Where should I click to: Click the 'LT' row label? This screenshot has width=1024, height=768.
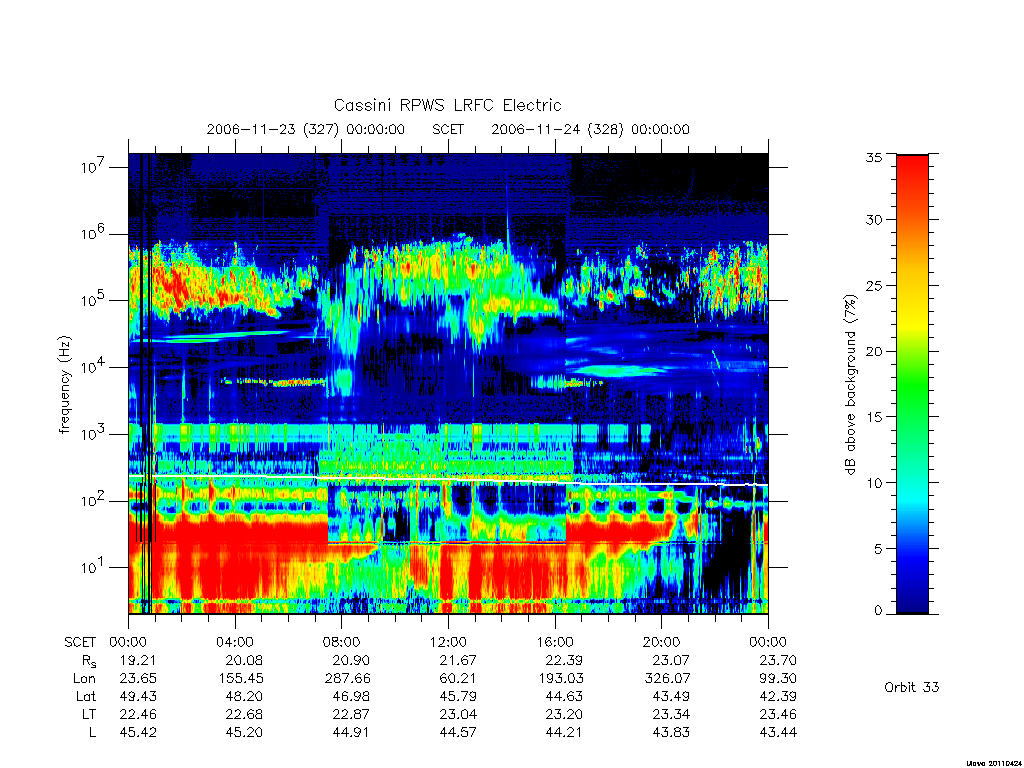click(x=89, y=714)
